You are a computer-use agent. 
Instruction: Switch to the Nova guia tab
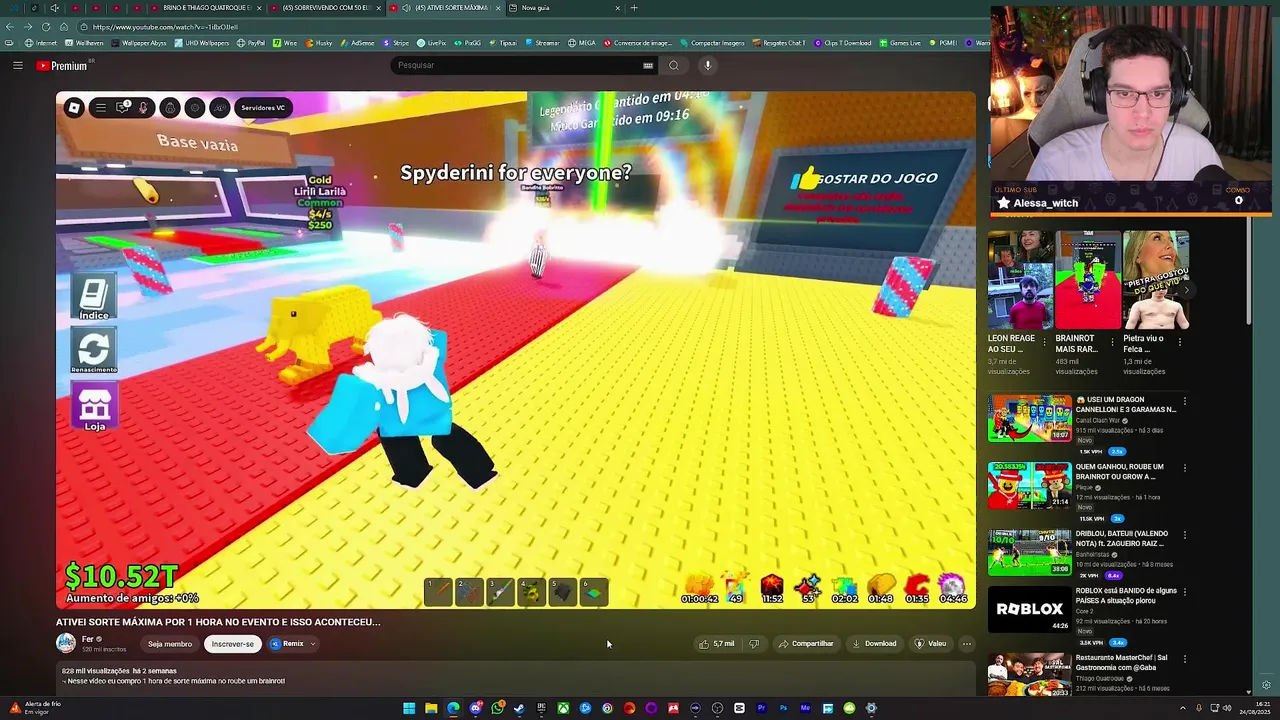tap(565, 8)
